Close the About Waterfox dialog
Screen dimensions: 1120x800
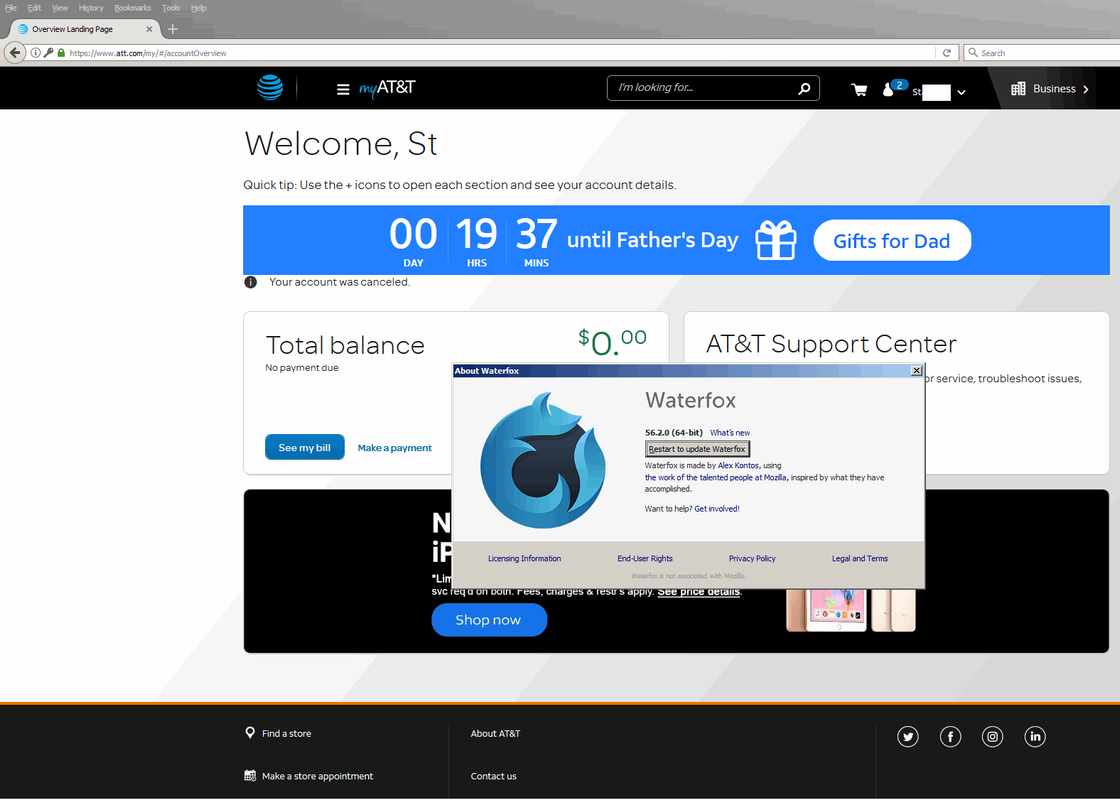coord(916,371)
